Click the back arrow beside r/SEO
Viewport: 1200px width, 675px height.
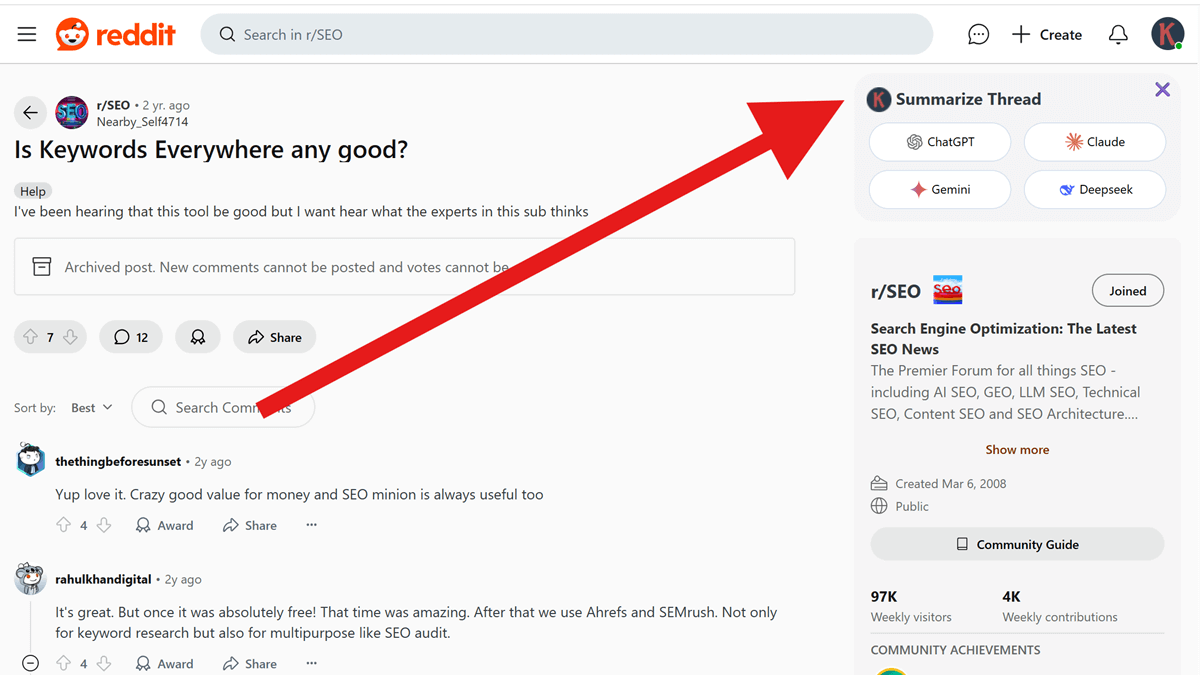[30, 113]
